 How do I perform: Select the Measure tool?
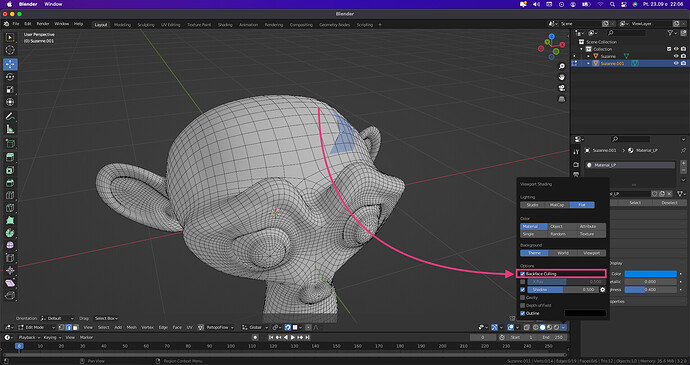pyautogui.click(x=10, y=129)
